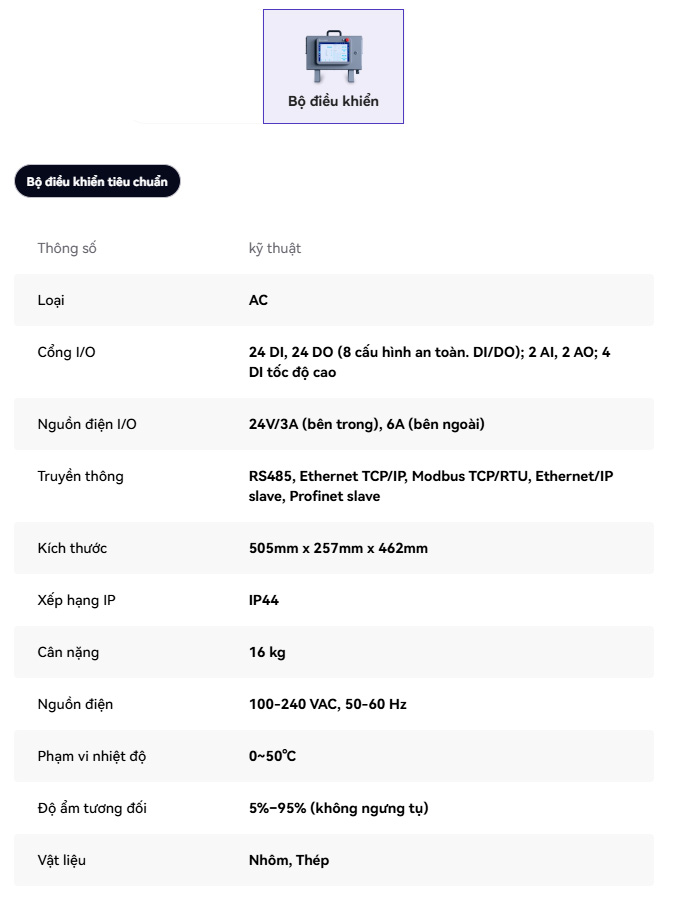Click the "AC" type value
The width and height of the screenshot is (678, 897).
258,300
